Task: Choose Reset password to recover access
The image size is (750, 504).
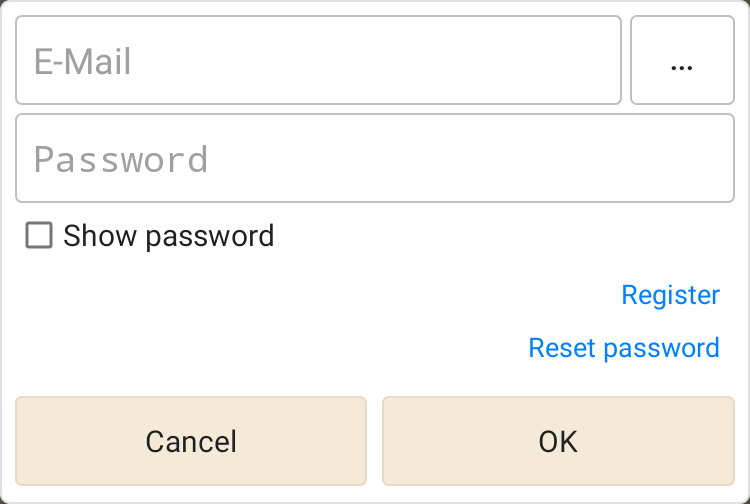Action: click(x=623, y=347)
